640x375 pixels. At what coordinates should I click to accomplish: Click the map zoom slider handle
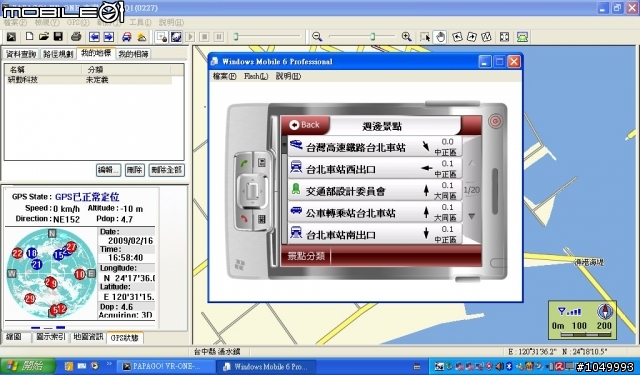click(x=373, y=37)
